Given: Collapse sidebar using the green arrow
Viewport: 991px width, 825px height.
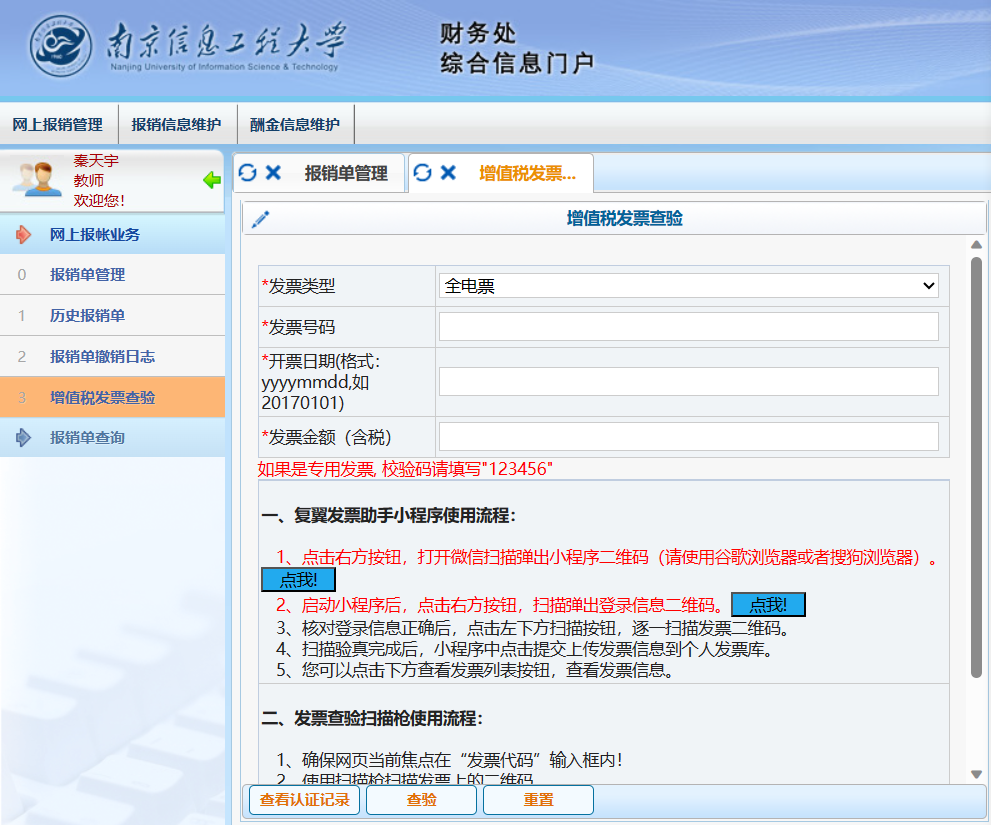Looking at the screenshot, I should (x=211, y=180).
